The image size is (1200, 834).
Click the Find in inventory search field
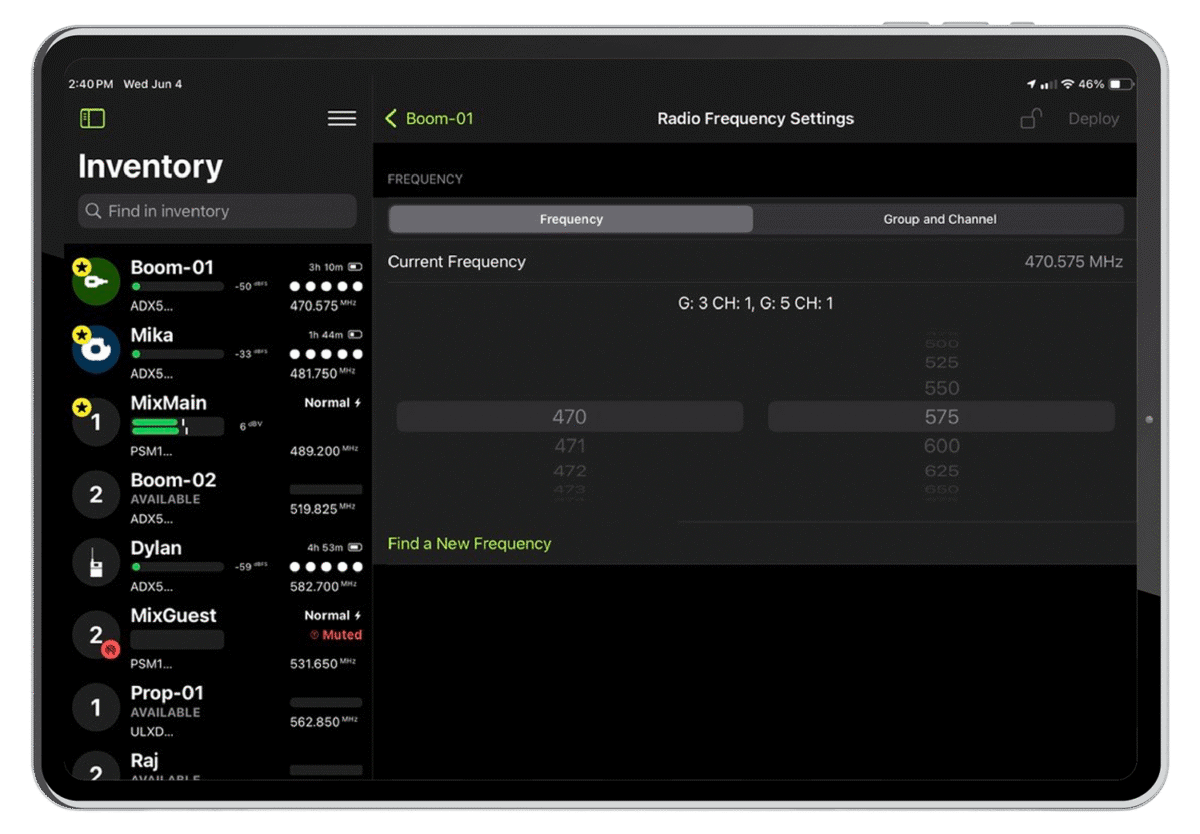[x=217, y=211]
